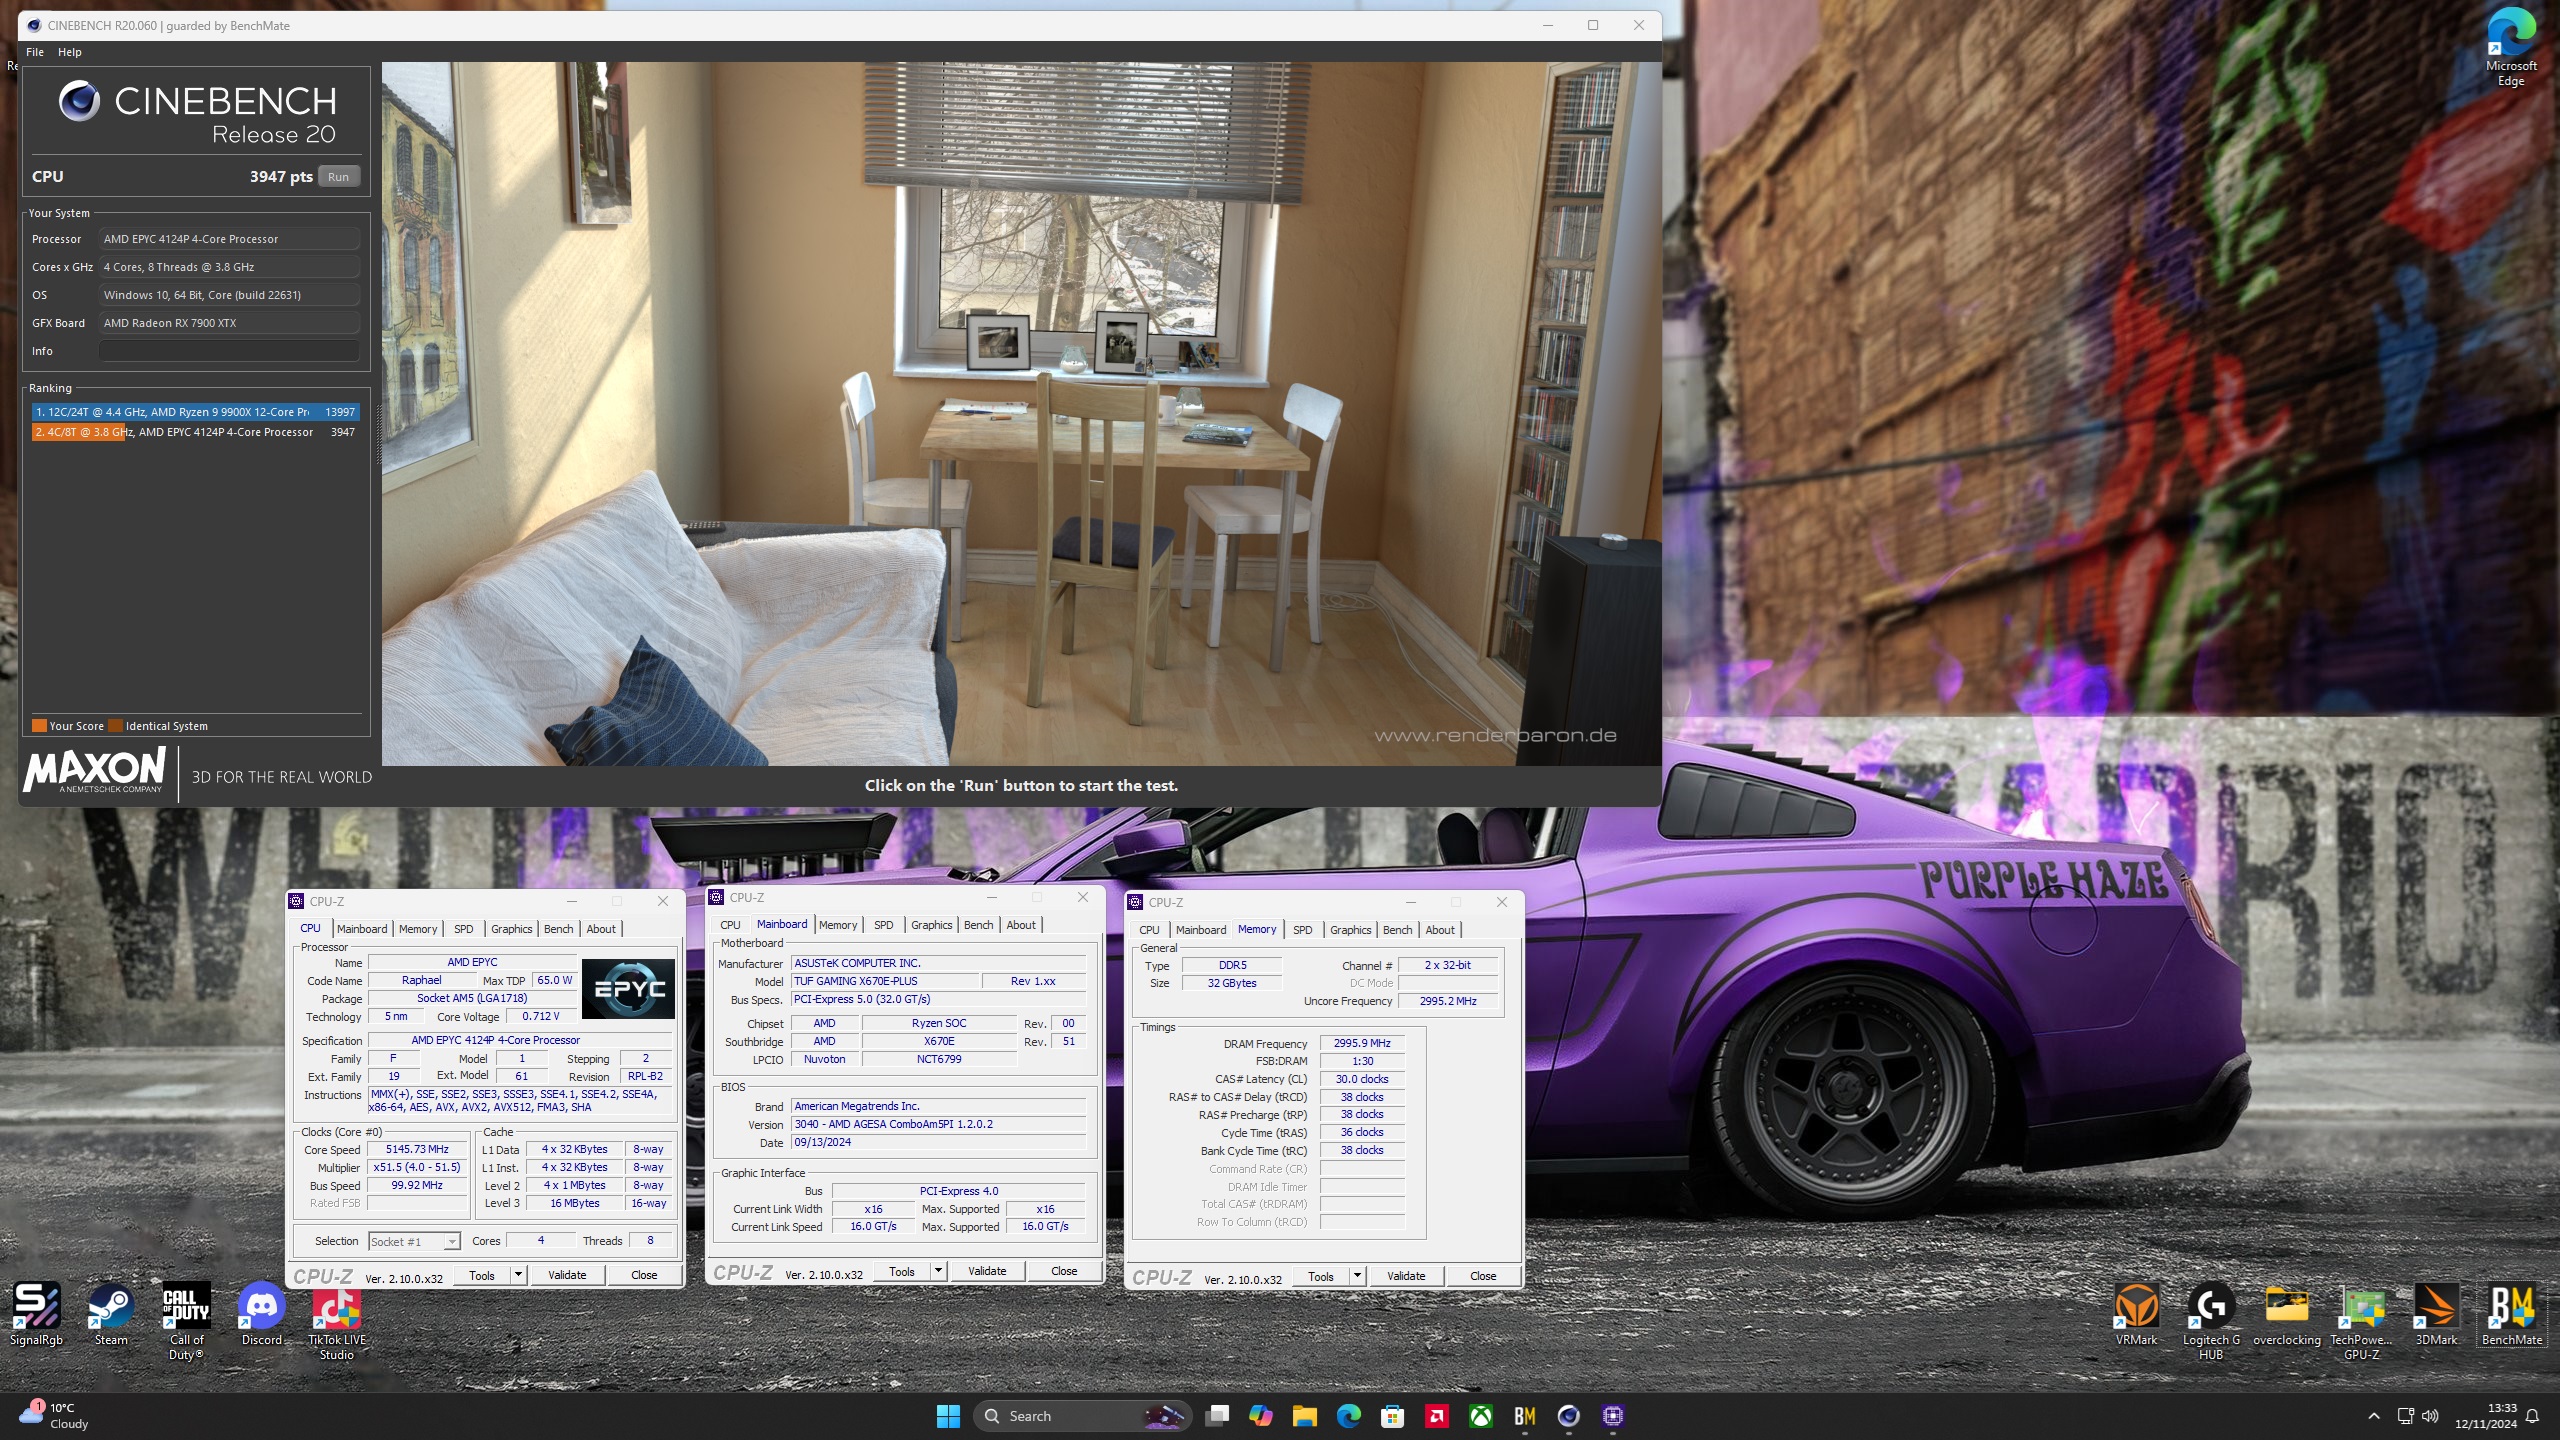Open Task View on the taskbar
Image resolution: width=2560 pixels, height=1440 pixels.
pyautogui.click(x=1217, y=1416)
